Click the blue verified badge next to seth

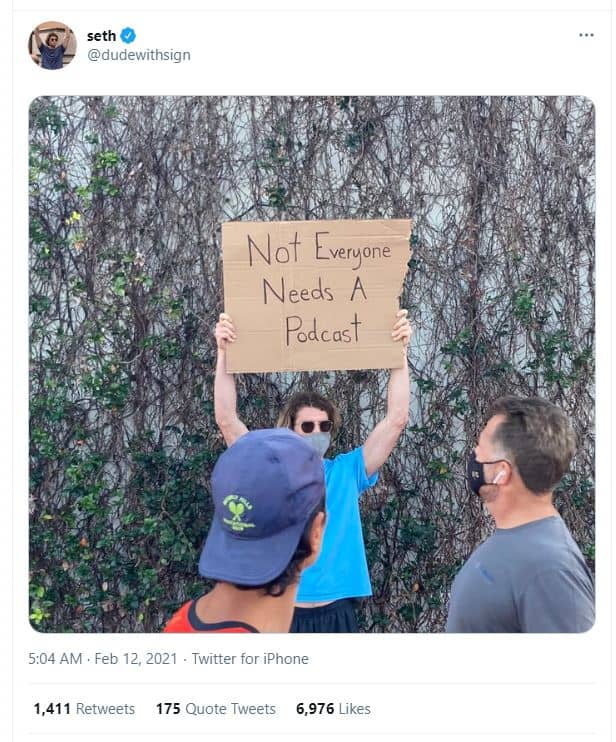tap(128, 35)
